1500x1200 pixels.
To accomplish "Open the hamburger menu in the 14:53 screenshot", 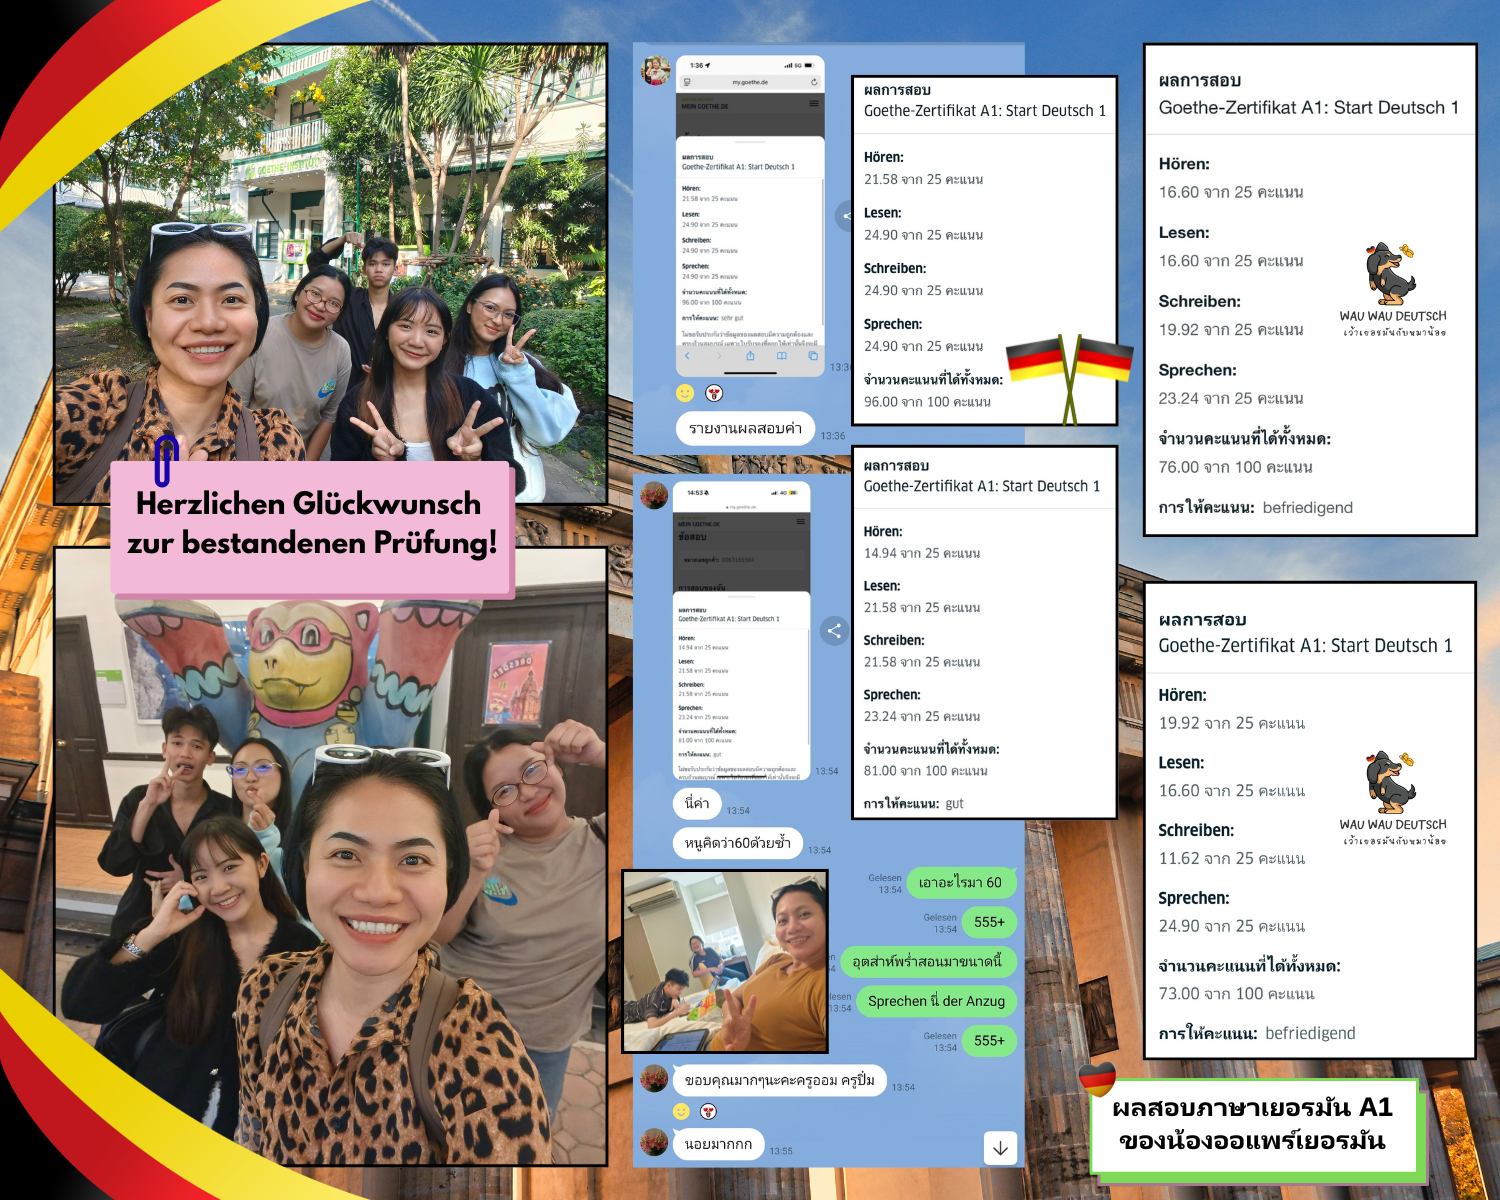I will [800, 522].
